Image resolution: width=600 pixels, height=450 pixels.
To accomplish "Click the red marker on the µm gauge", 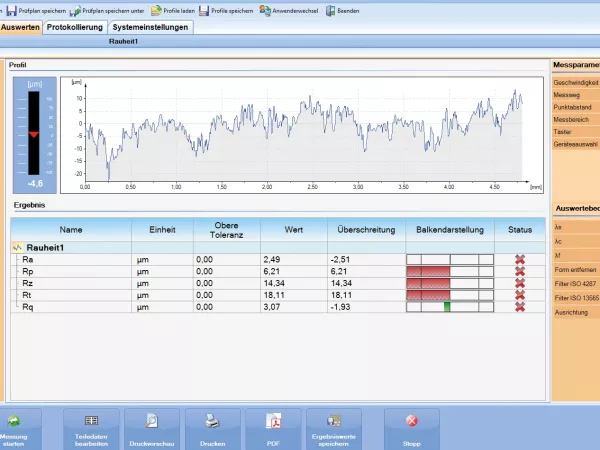I will tap(33, 133).
